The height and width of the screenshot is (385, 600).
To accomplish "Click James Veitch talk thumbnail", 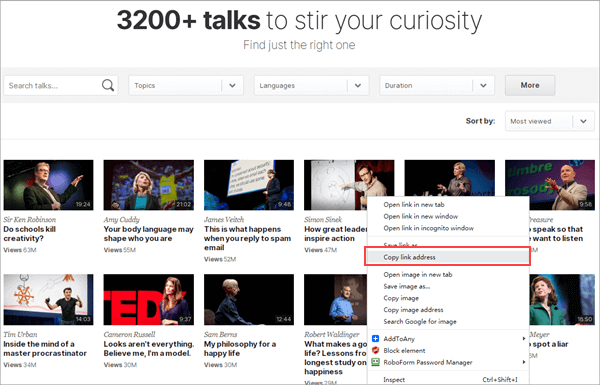I will 249,185.
